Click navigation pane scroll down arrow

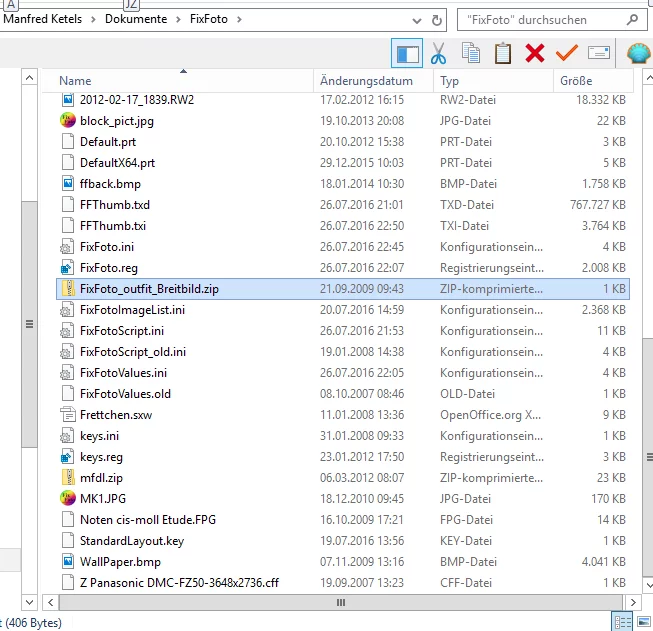29,602
